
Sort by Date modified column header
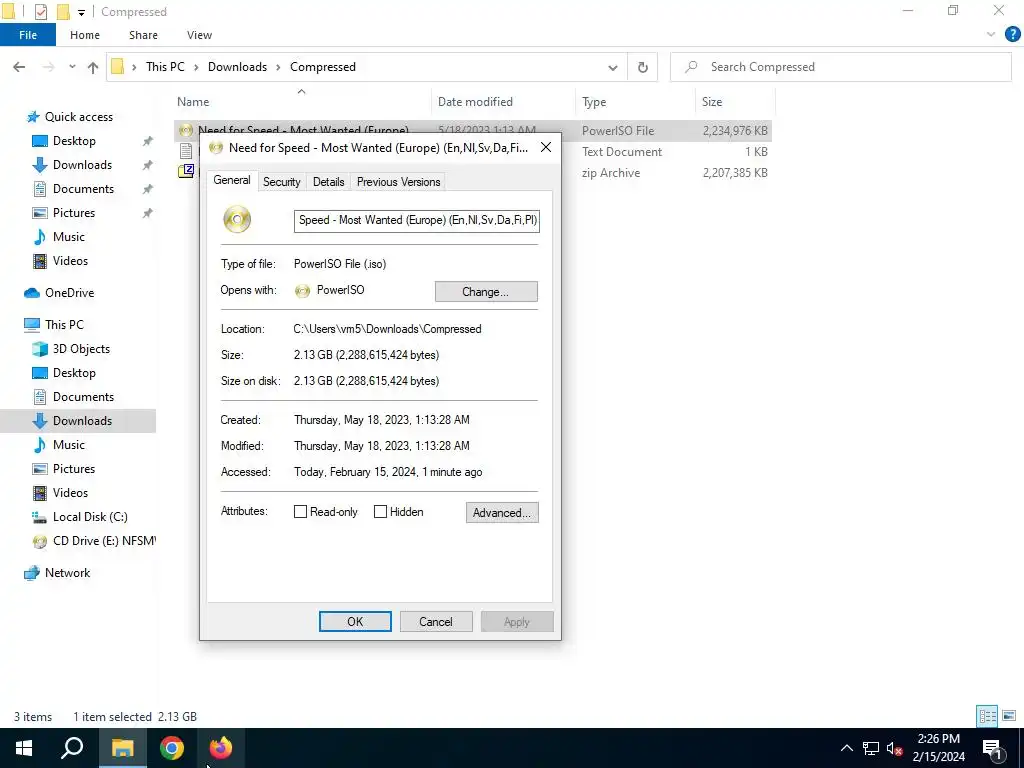coord(504,102)
